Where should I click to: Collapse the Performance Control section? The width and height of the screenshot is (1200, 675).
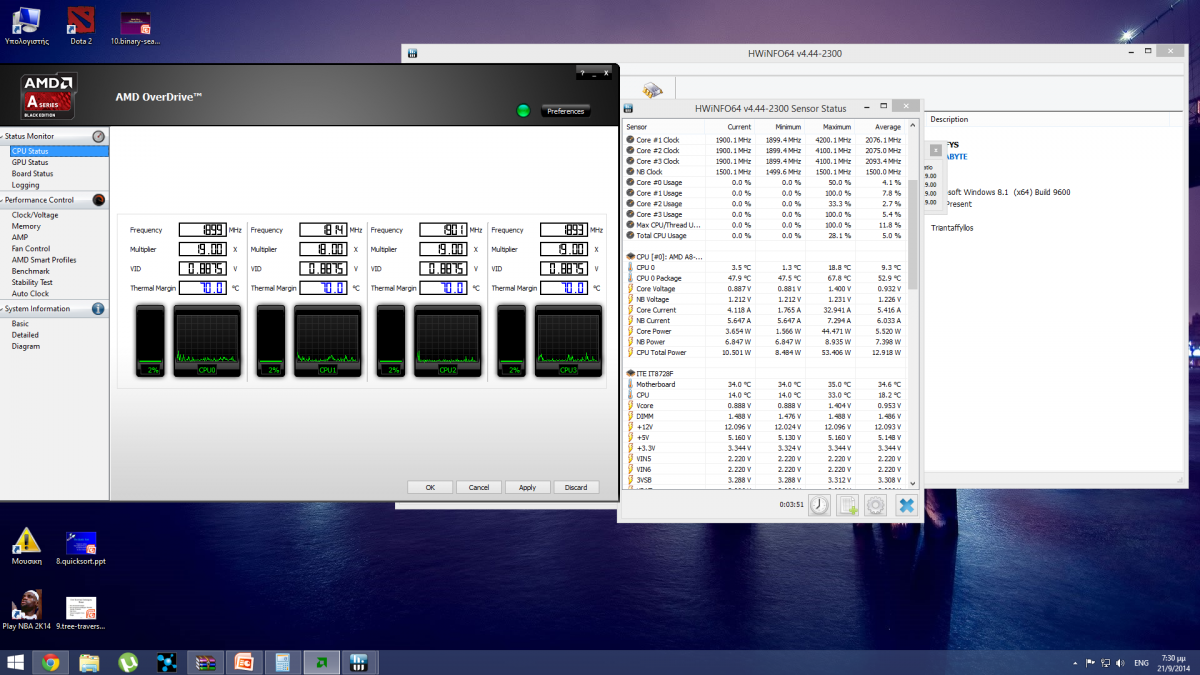point(3,200)
